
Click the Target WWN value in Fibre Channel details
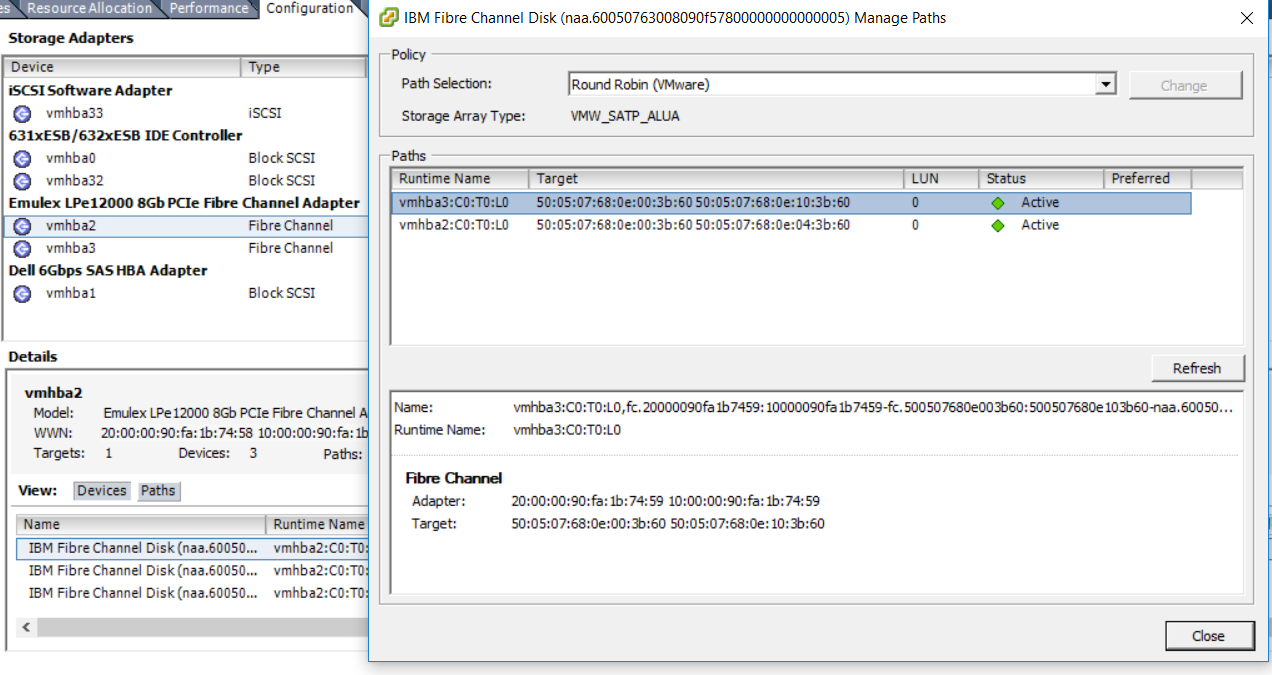[x=668, y=524]
